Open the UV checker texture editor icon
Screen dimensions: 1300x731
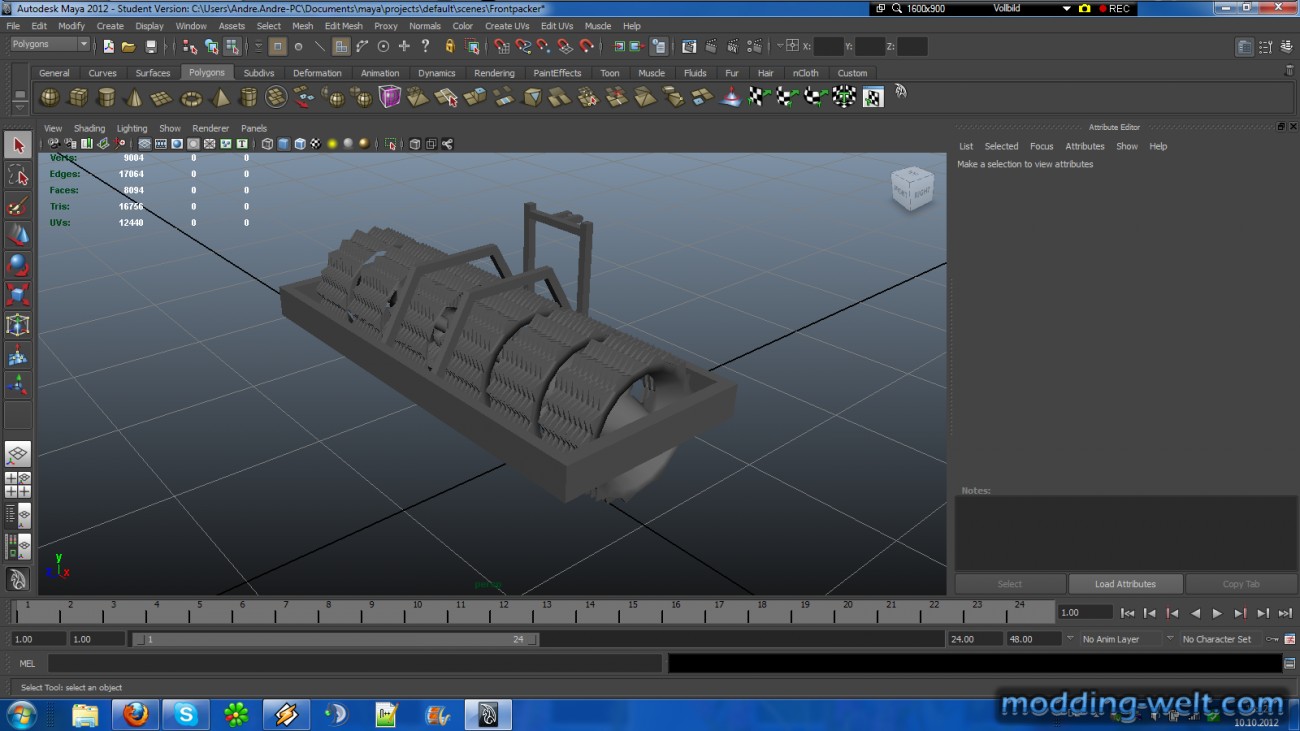click(873, 97)
